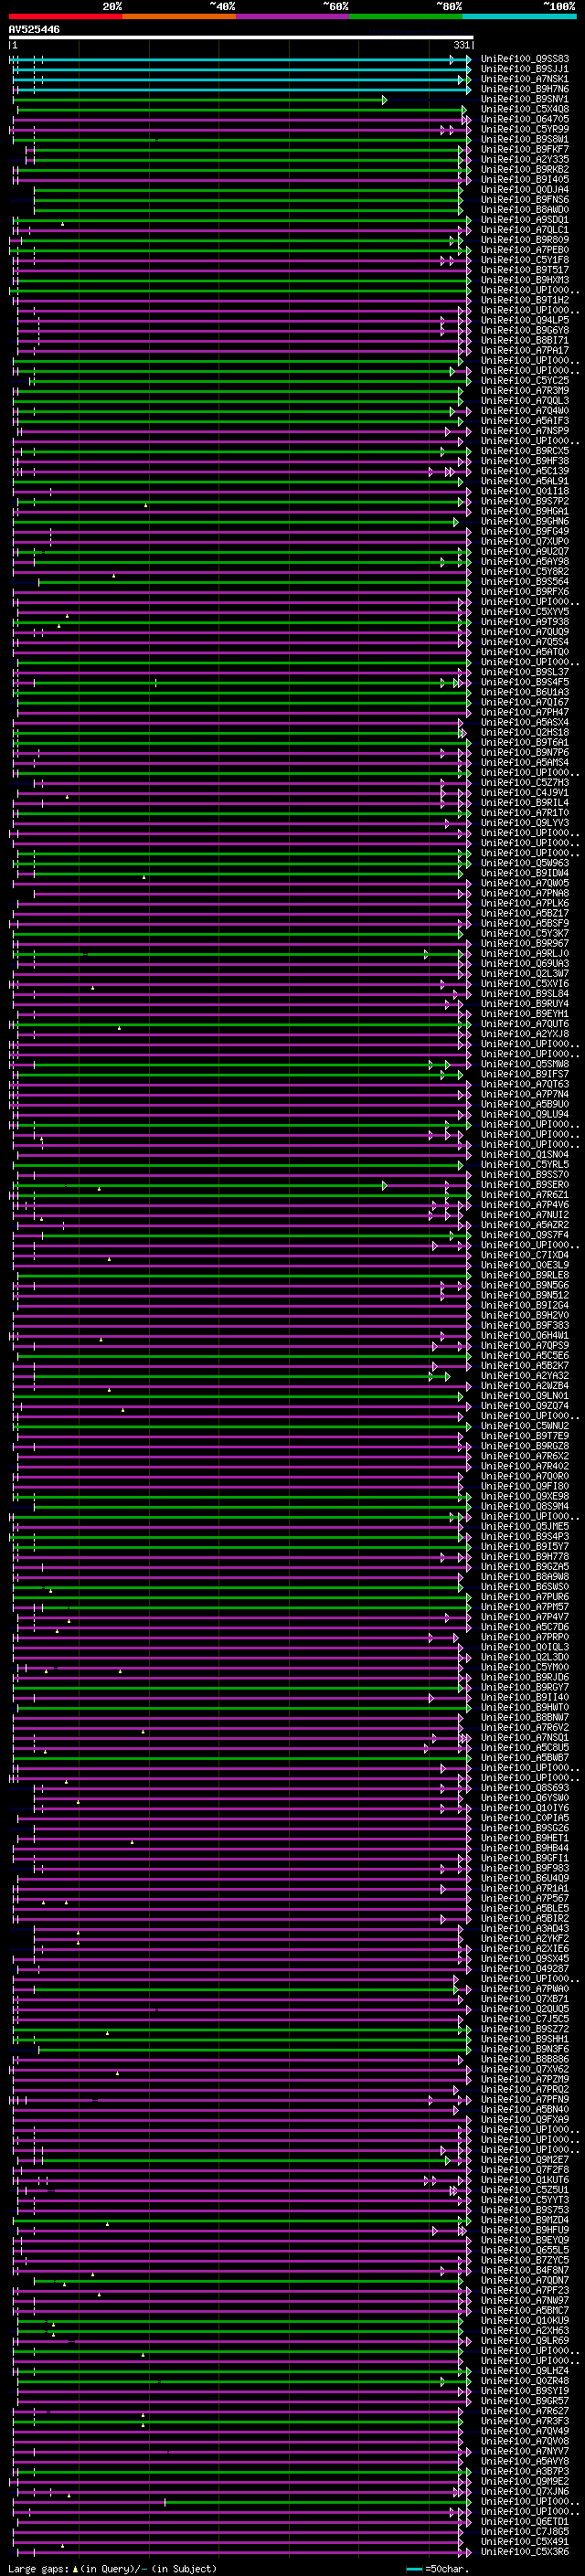
Task: Select the UniRef100_B9T1H2 label
Action: coord(525,300)
